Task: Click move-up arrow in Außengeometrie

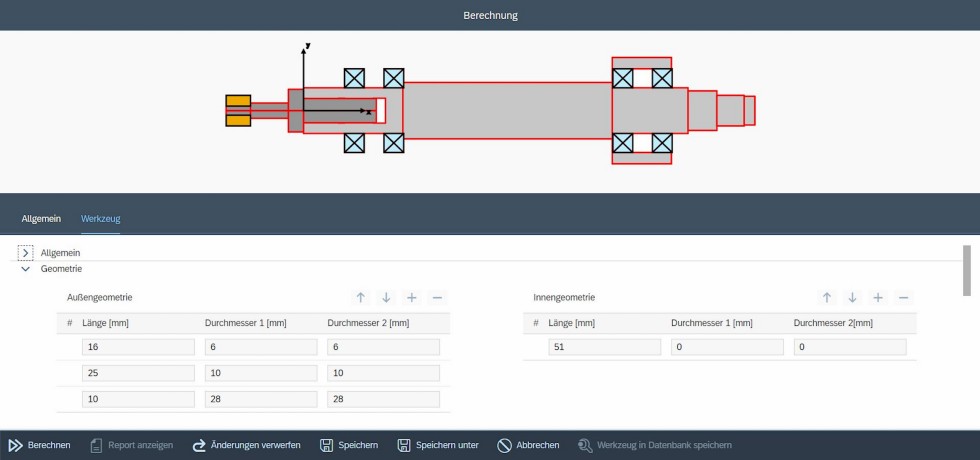Action: coord(361,297)
